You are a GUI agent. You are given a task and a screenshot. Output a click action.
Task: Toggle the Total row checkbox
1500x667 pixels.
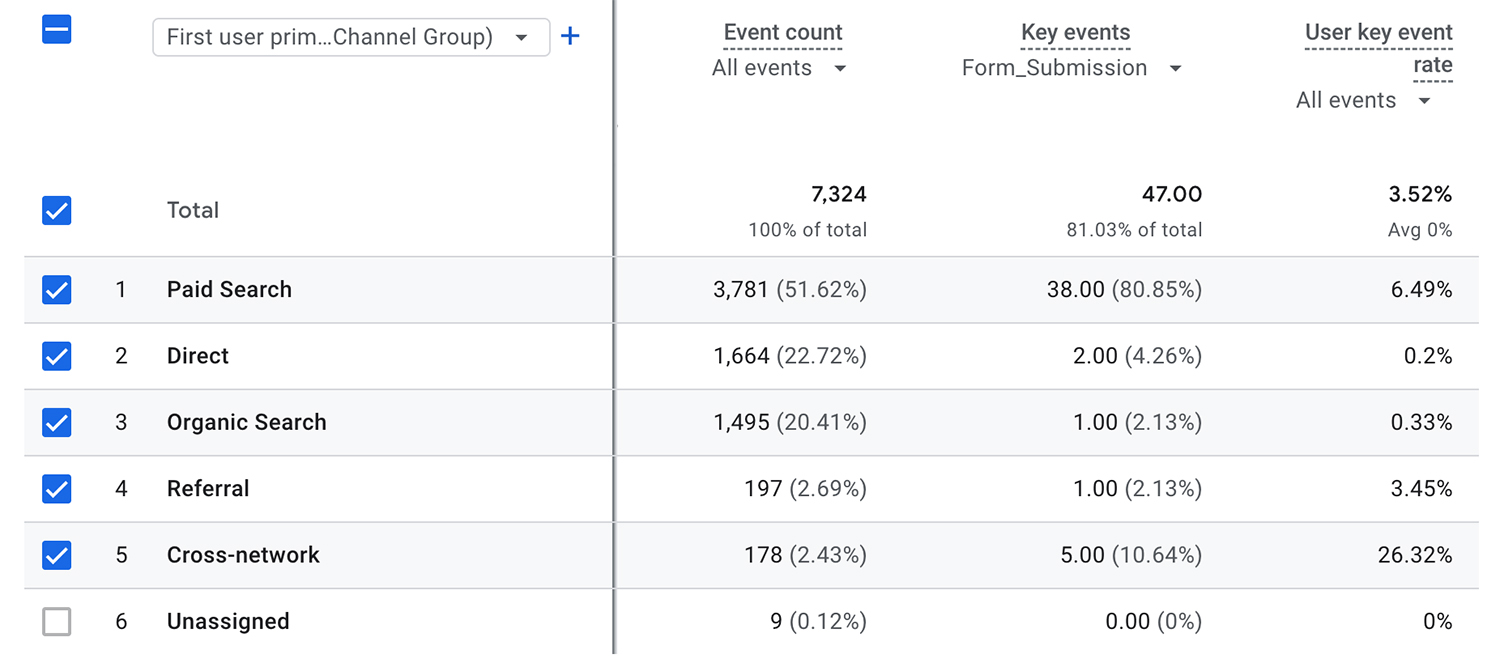pos(56,210)
